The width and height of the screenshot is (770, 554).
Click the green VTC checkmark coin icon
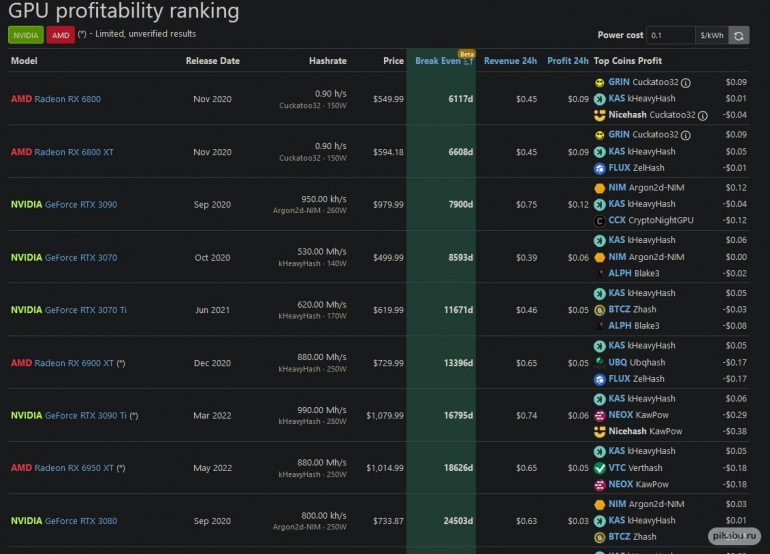[x=599, y=467]
